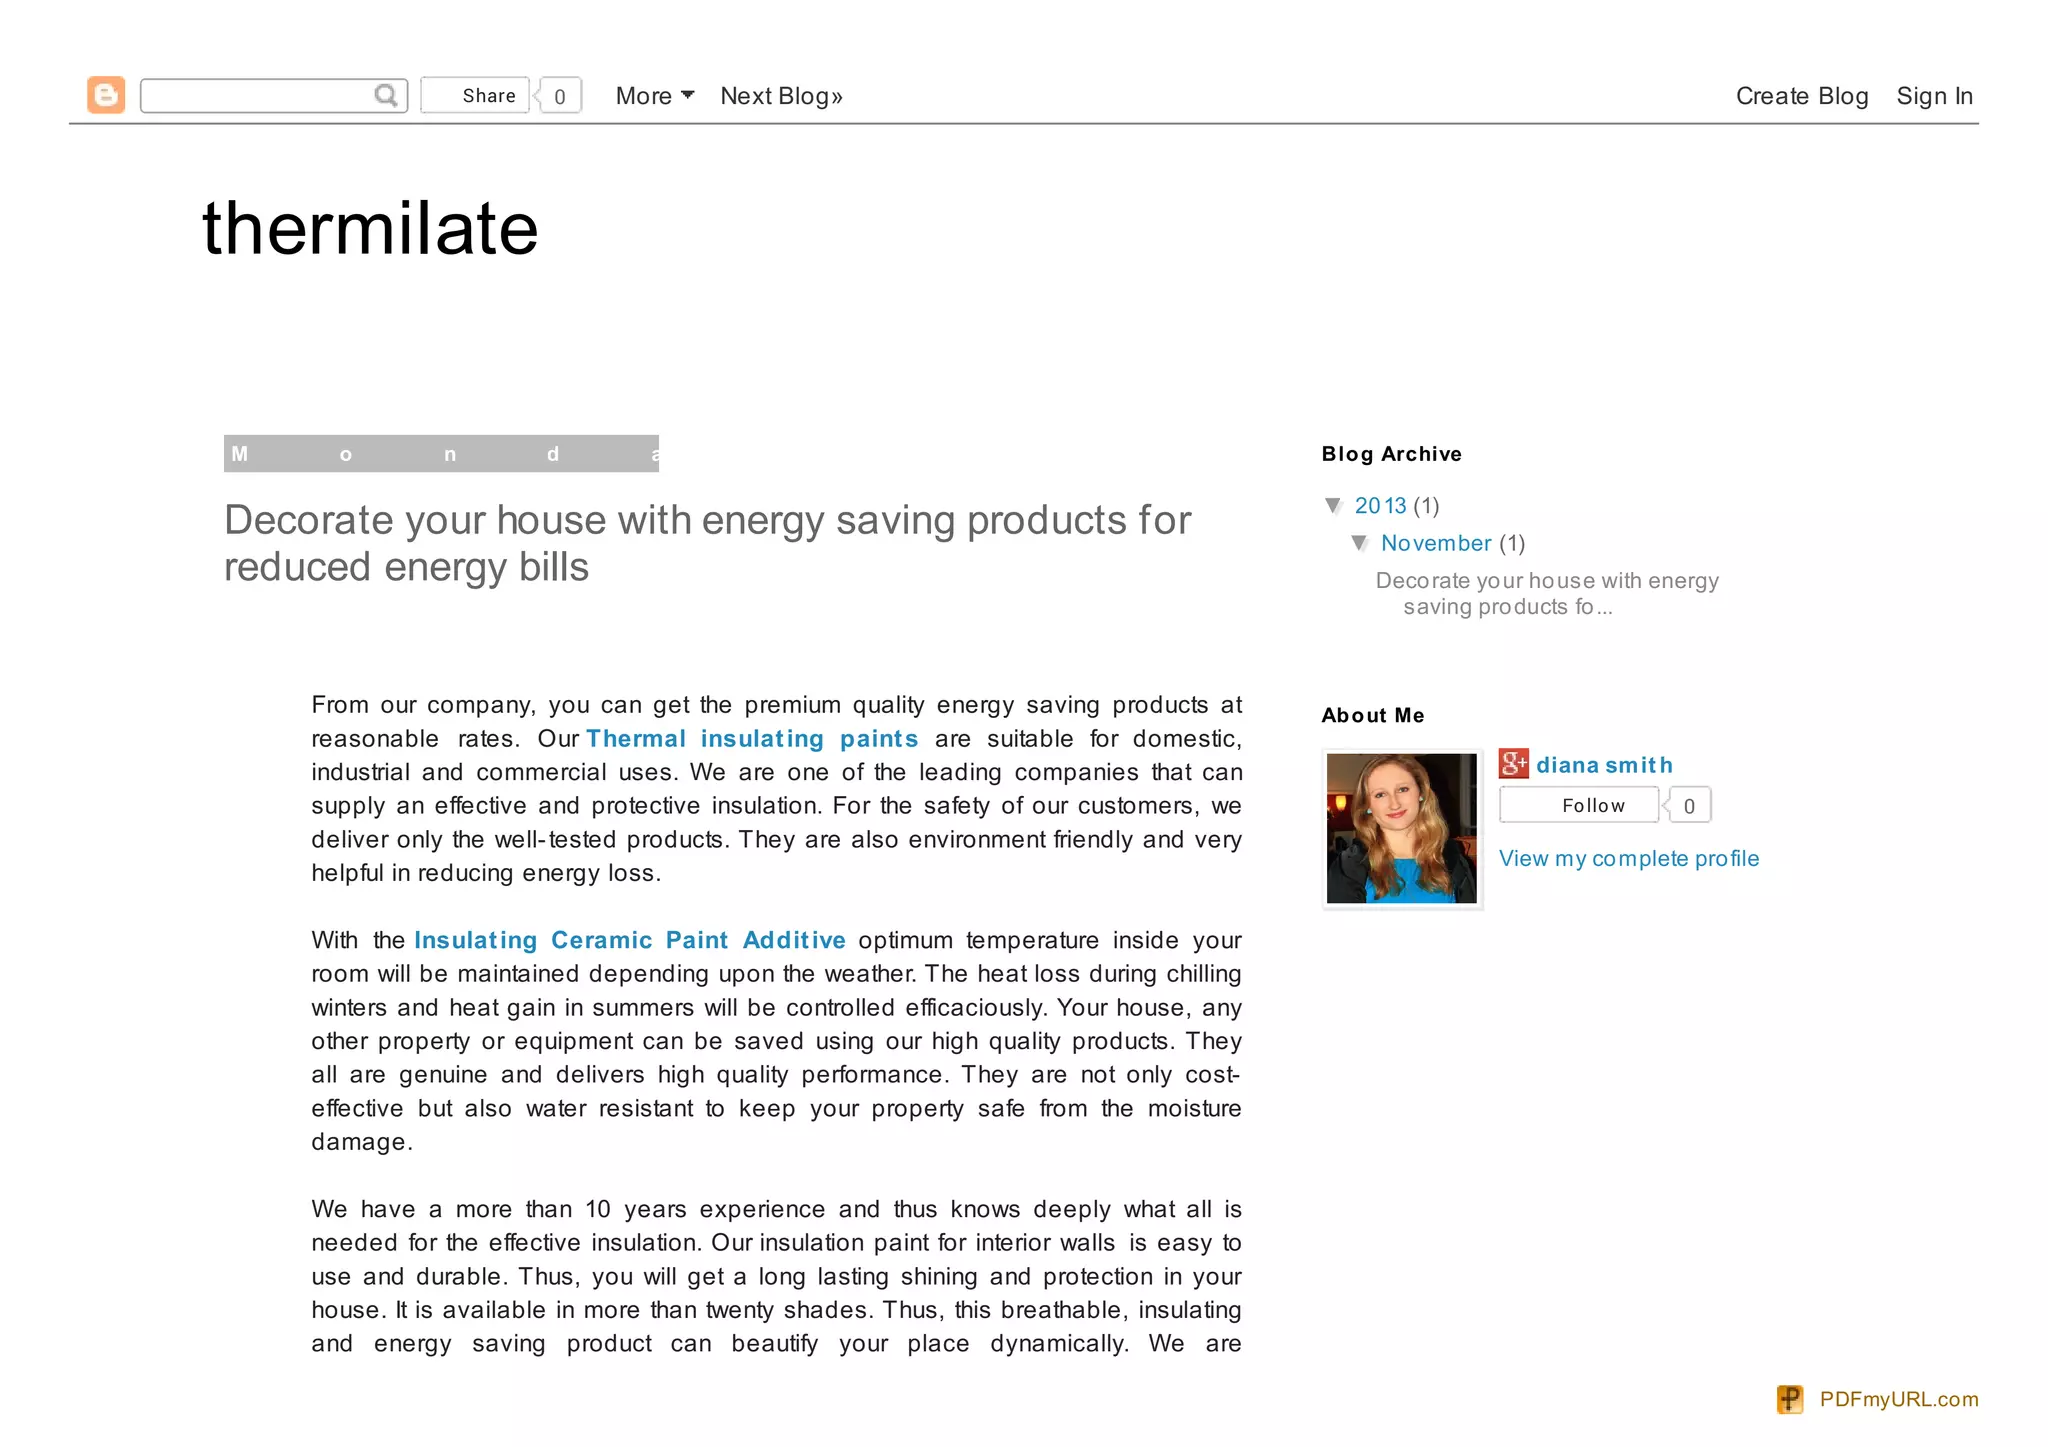This screenshot has height=1447, width=2048.
Task: Click View my complete profile
Action: pos(1628,858)
